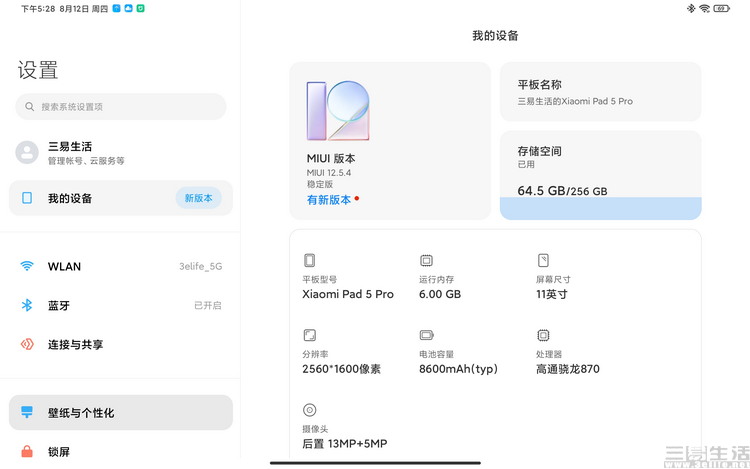The image size is (750, 469).
Task: Open 壁纸与个性化 settings row
Action: 121,412
